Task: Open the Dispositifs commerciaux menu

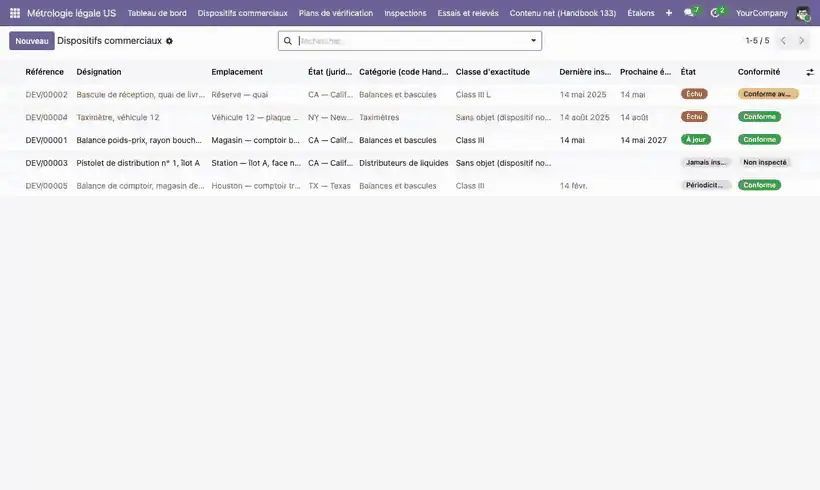Action: coord(243,13)
